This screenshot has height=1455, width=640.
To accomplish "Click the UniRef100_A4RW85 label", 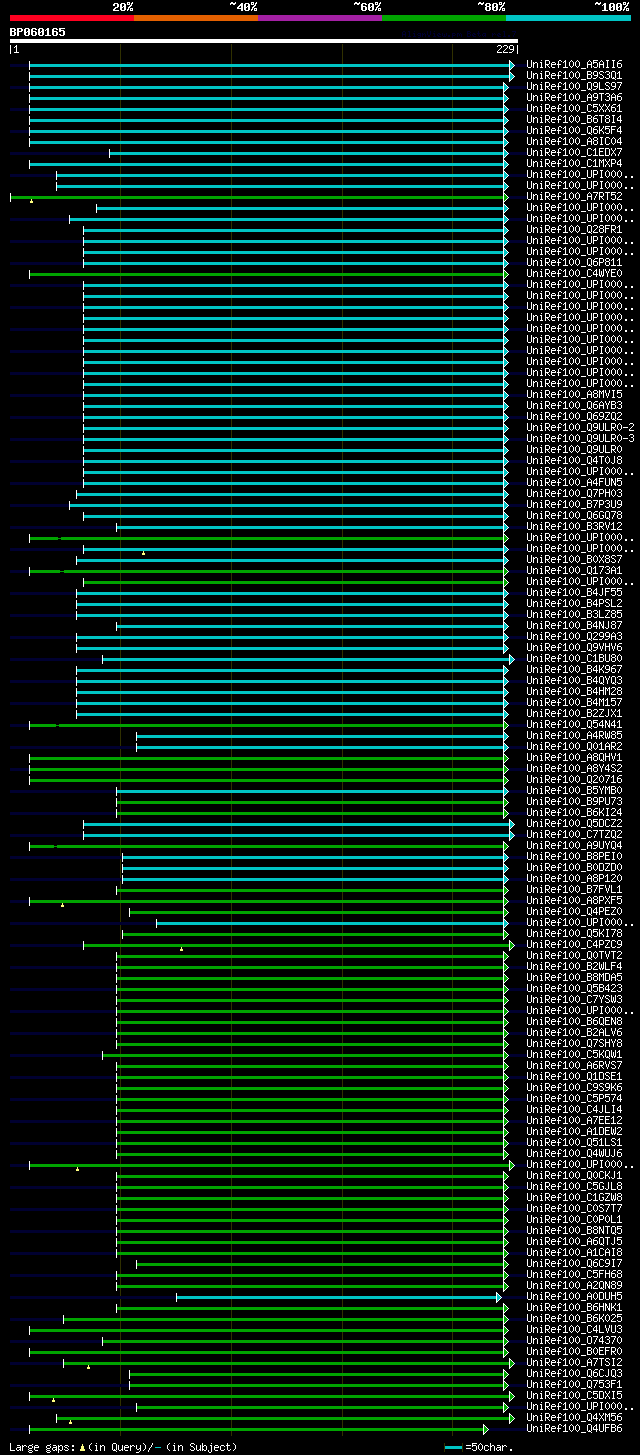I will click(574, 735).
